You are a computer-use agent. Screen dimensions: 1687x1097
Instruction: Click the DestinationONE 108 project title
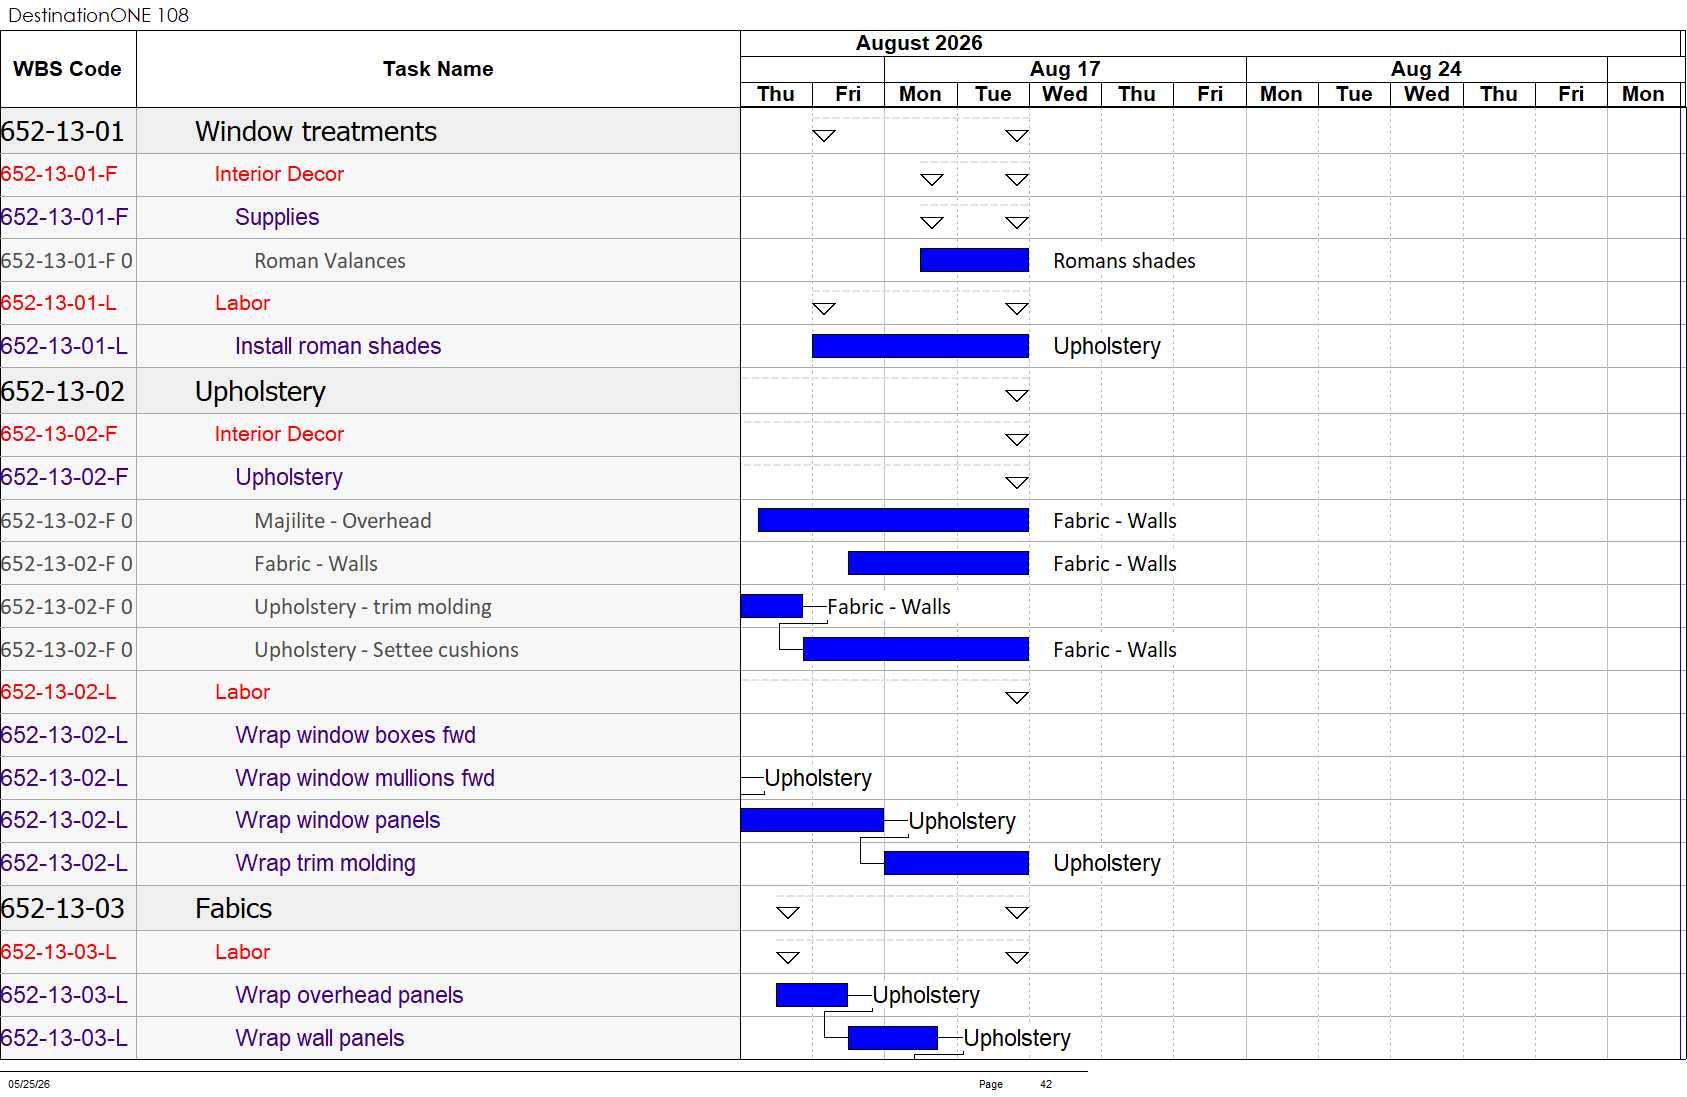(98, 15)
